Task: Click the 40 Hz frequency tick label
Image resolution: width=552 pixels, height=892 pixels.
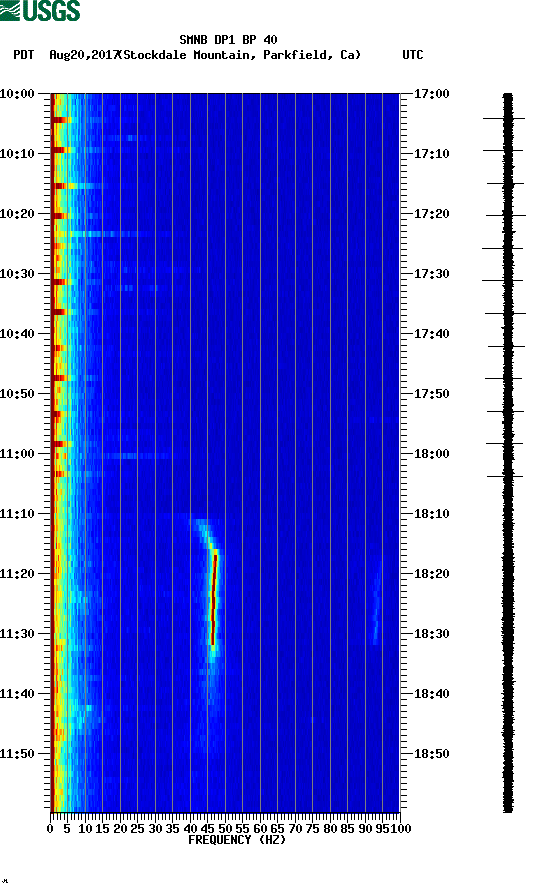Action: [190, 829]
